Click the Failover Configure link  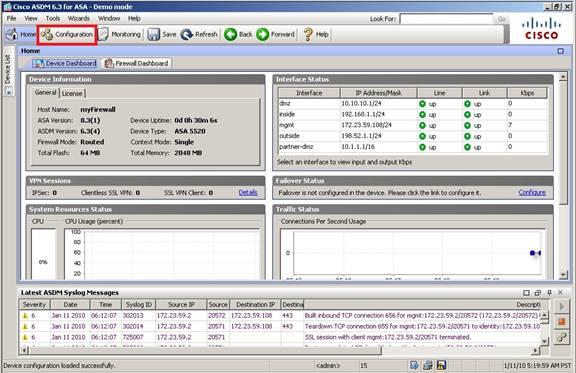click(x=532, y=193)
